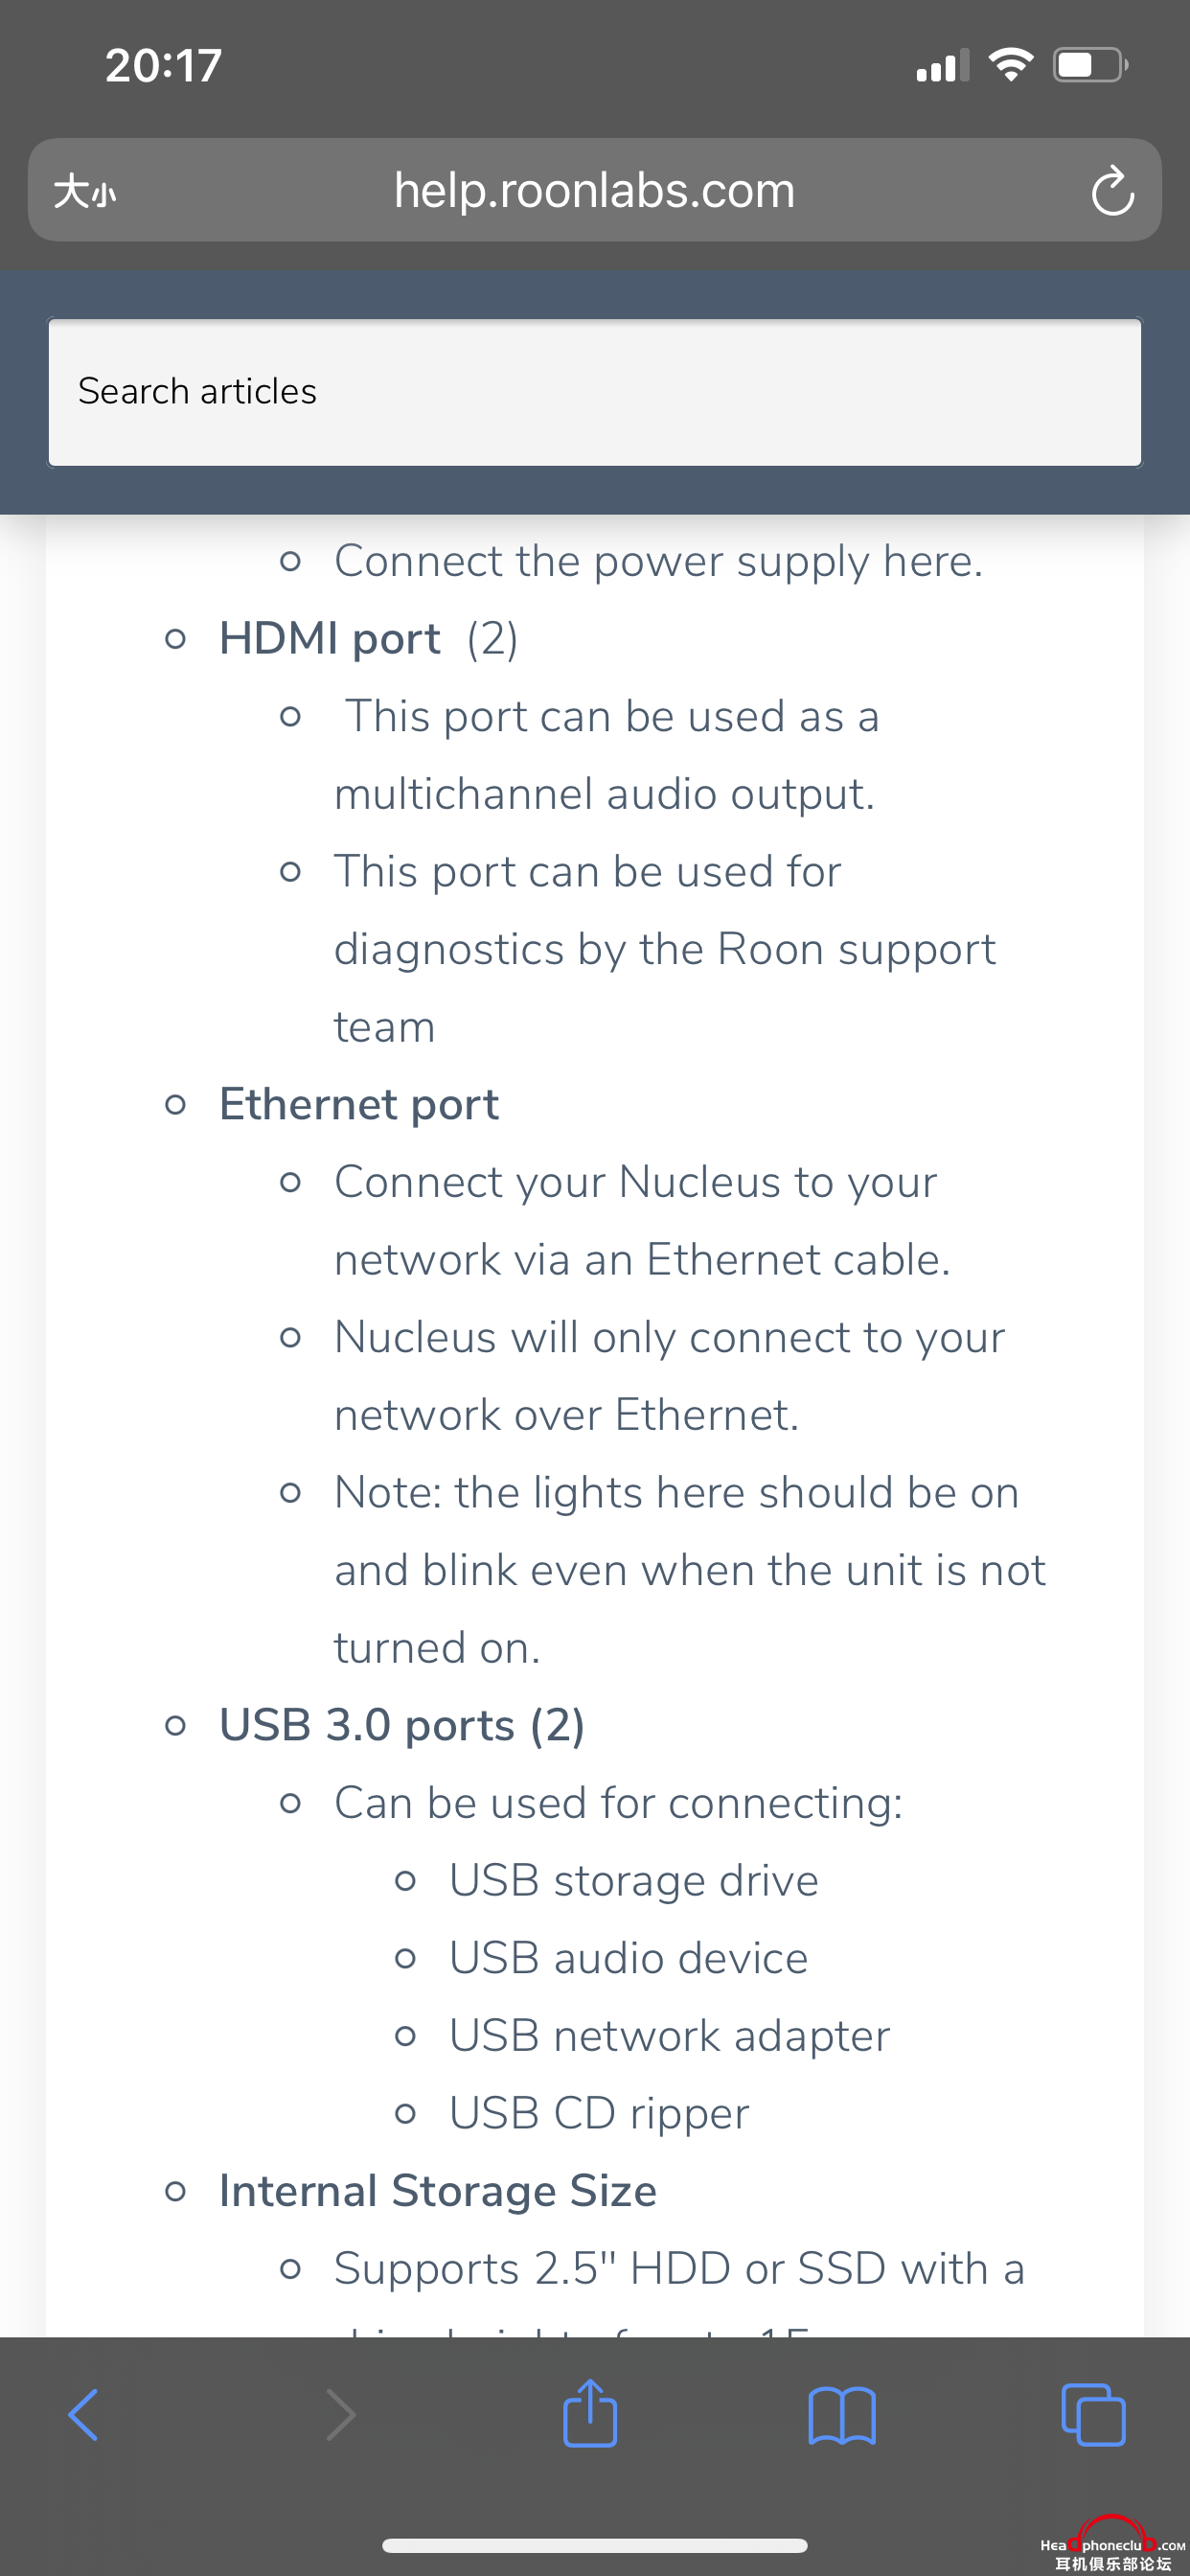Tap the Safari forward arrow
The image size is (1190, 2576).
340,2415
